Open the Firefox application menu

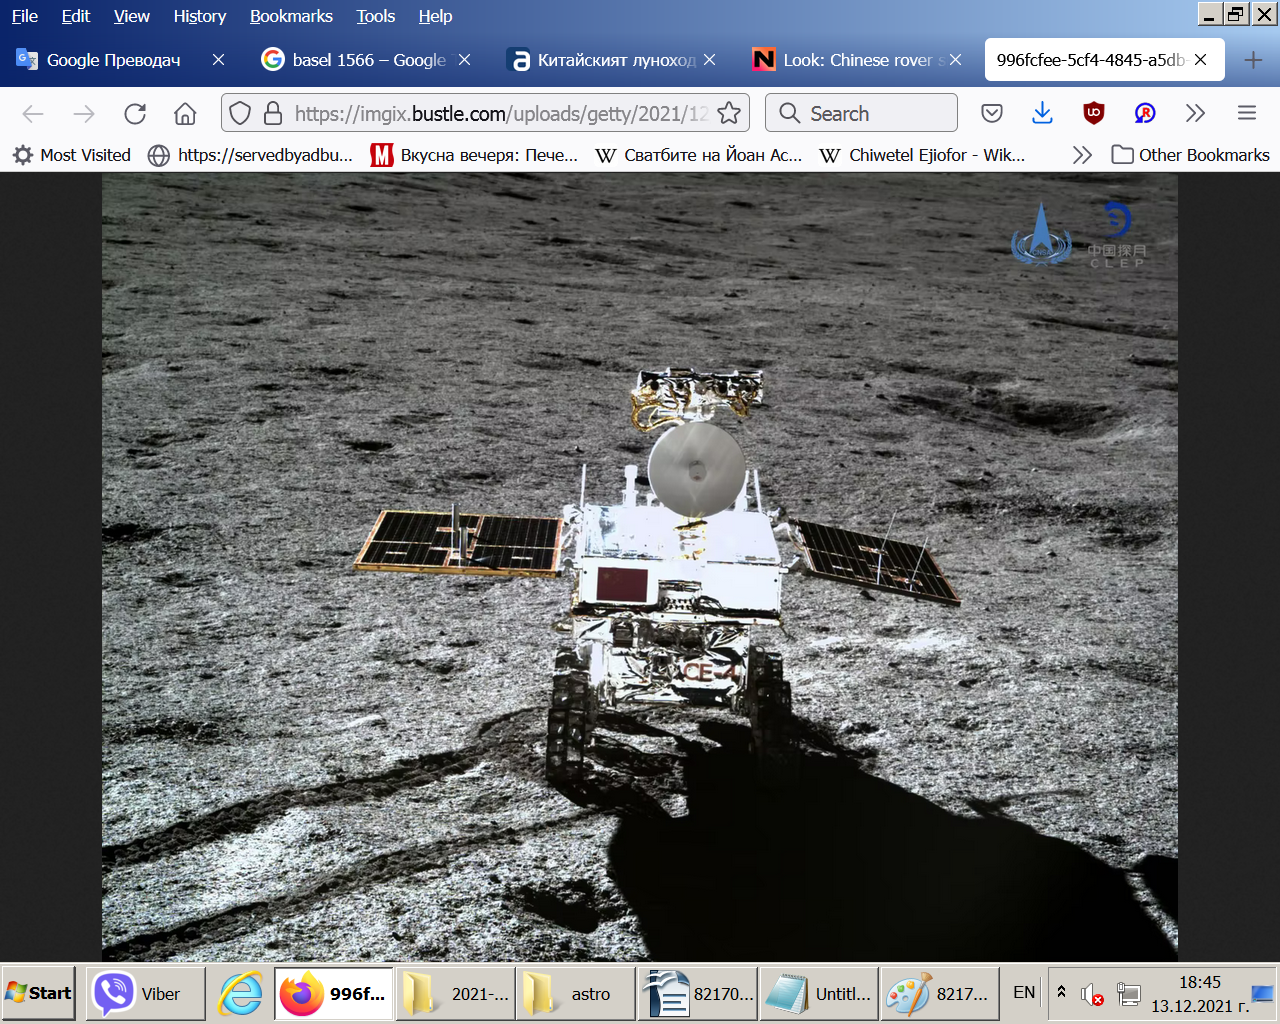pos(1246,114)
